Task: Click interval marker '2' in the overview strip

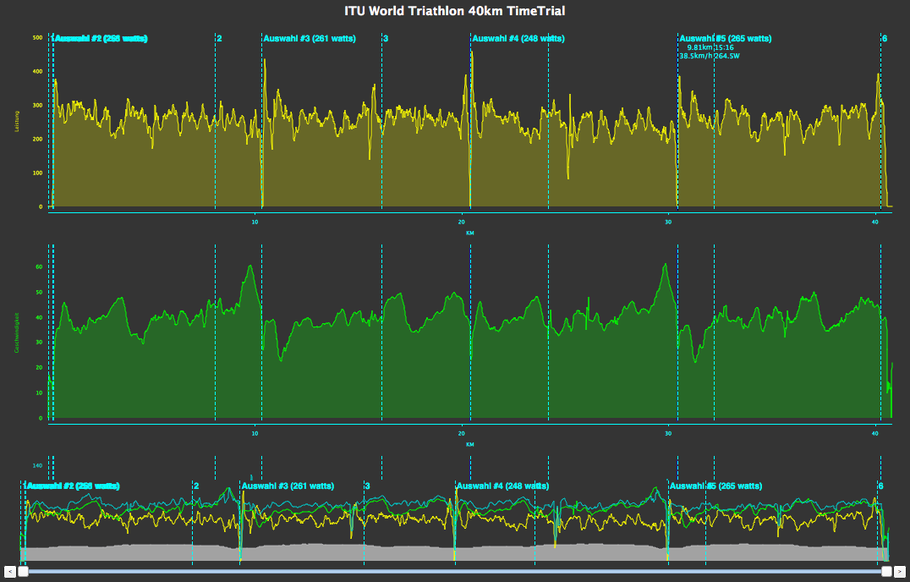Action: point(196,486)
